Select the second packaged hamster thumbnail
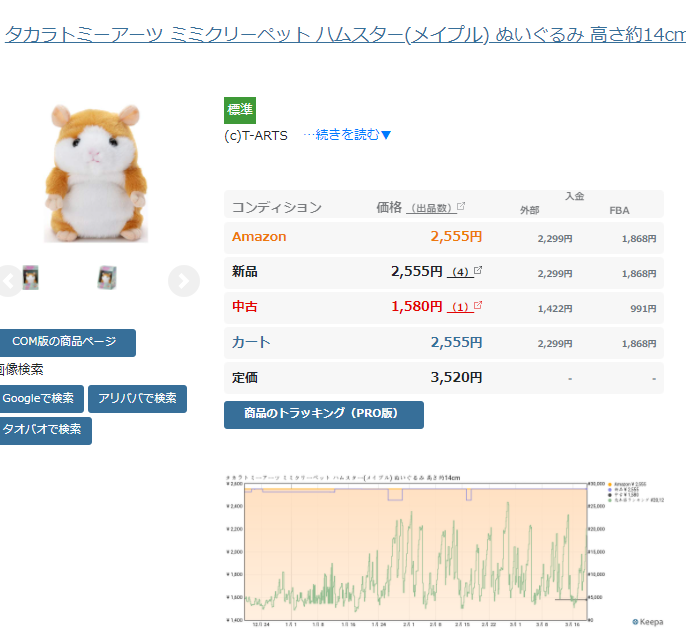The height and width of the screenshot is (629, 686). coord(107,277)
